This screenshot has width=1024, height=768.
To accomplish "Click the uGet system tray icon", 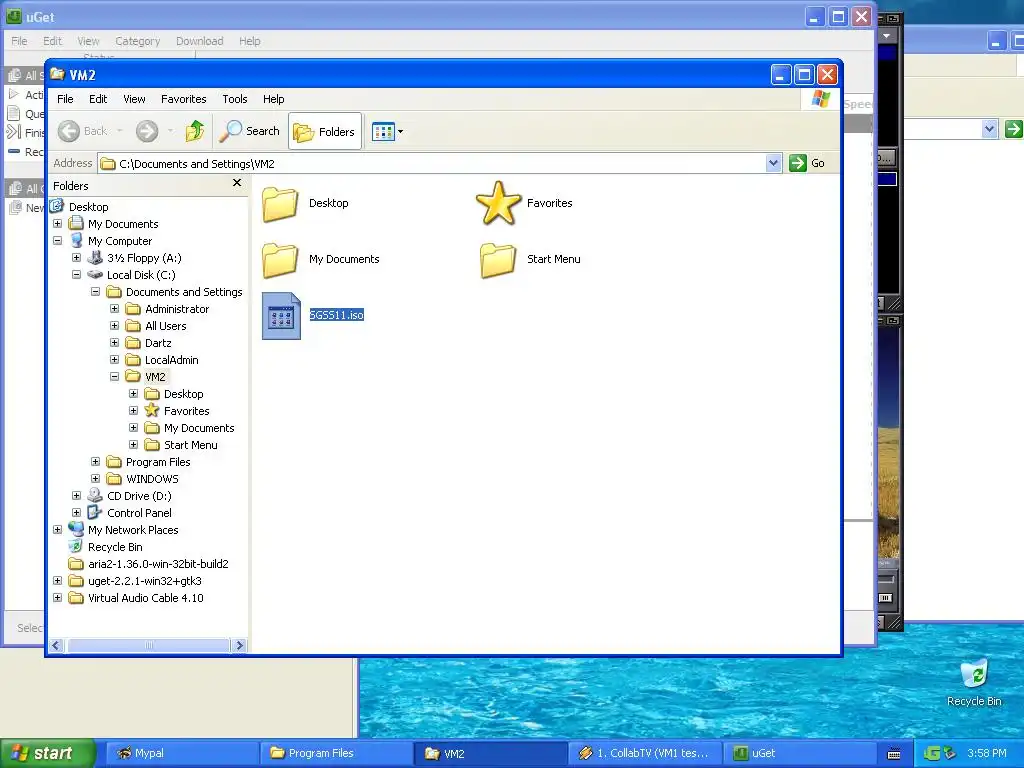I will 931,754.
